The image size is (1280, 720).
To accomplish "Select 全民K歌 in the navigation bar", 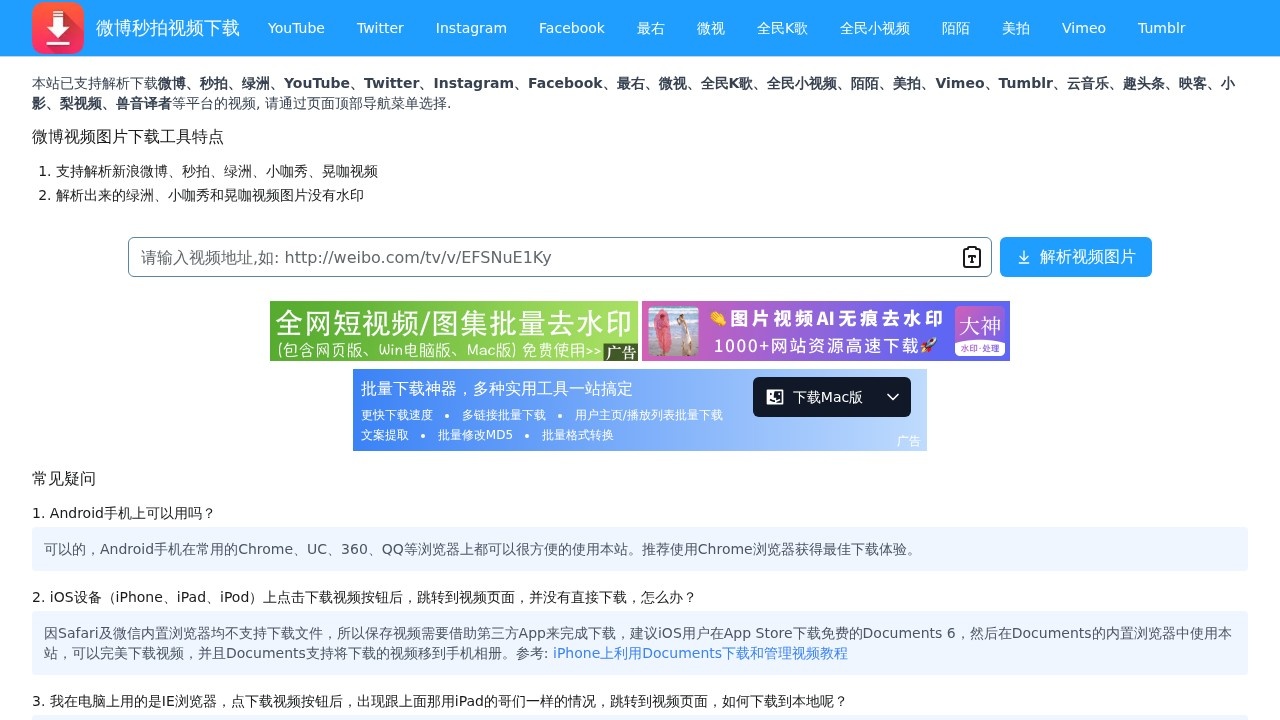I will 783,28.
